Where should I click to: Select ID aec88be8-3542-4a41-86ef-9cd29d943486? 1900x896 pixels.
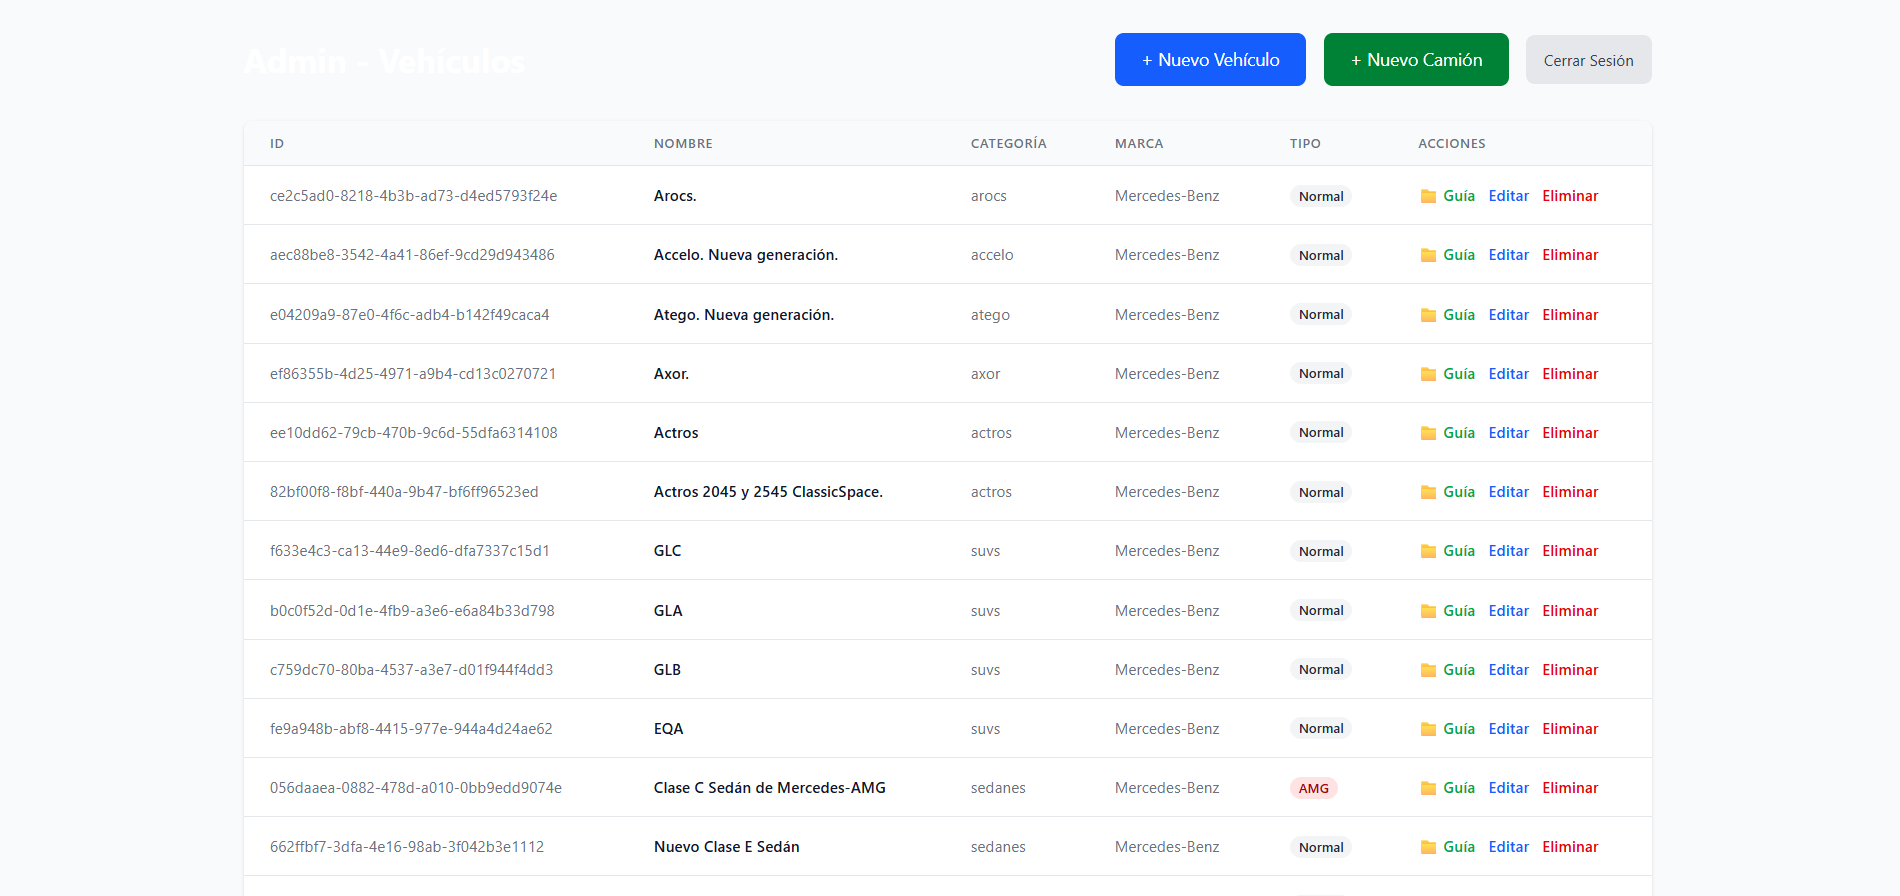(x=412, y=255)
